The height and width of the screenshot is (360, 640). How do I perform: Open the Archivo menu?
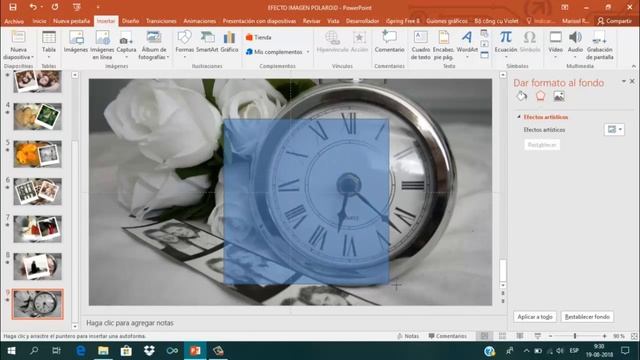[14, 21]
